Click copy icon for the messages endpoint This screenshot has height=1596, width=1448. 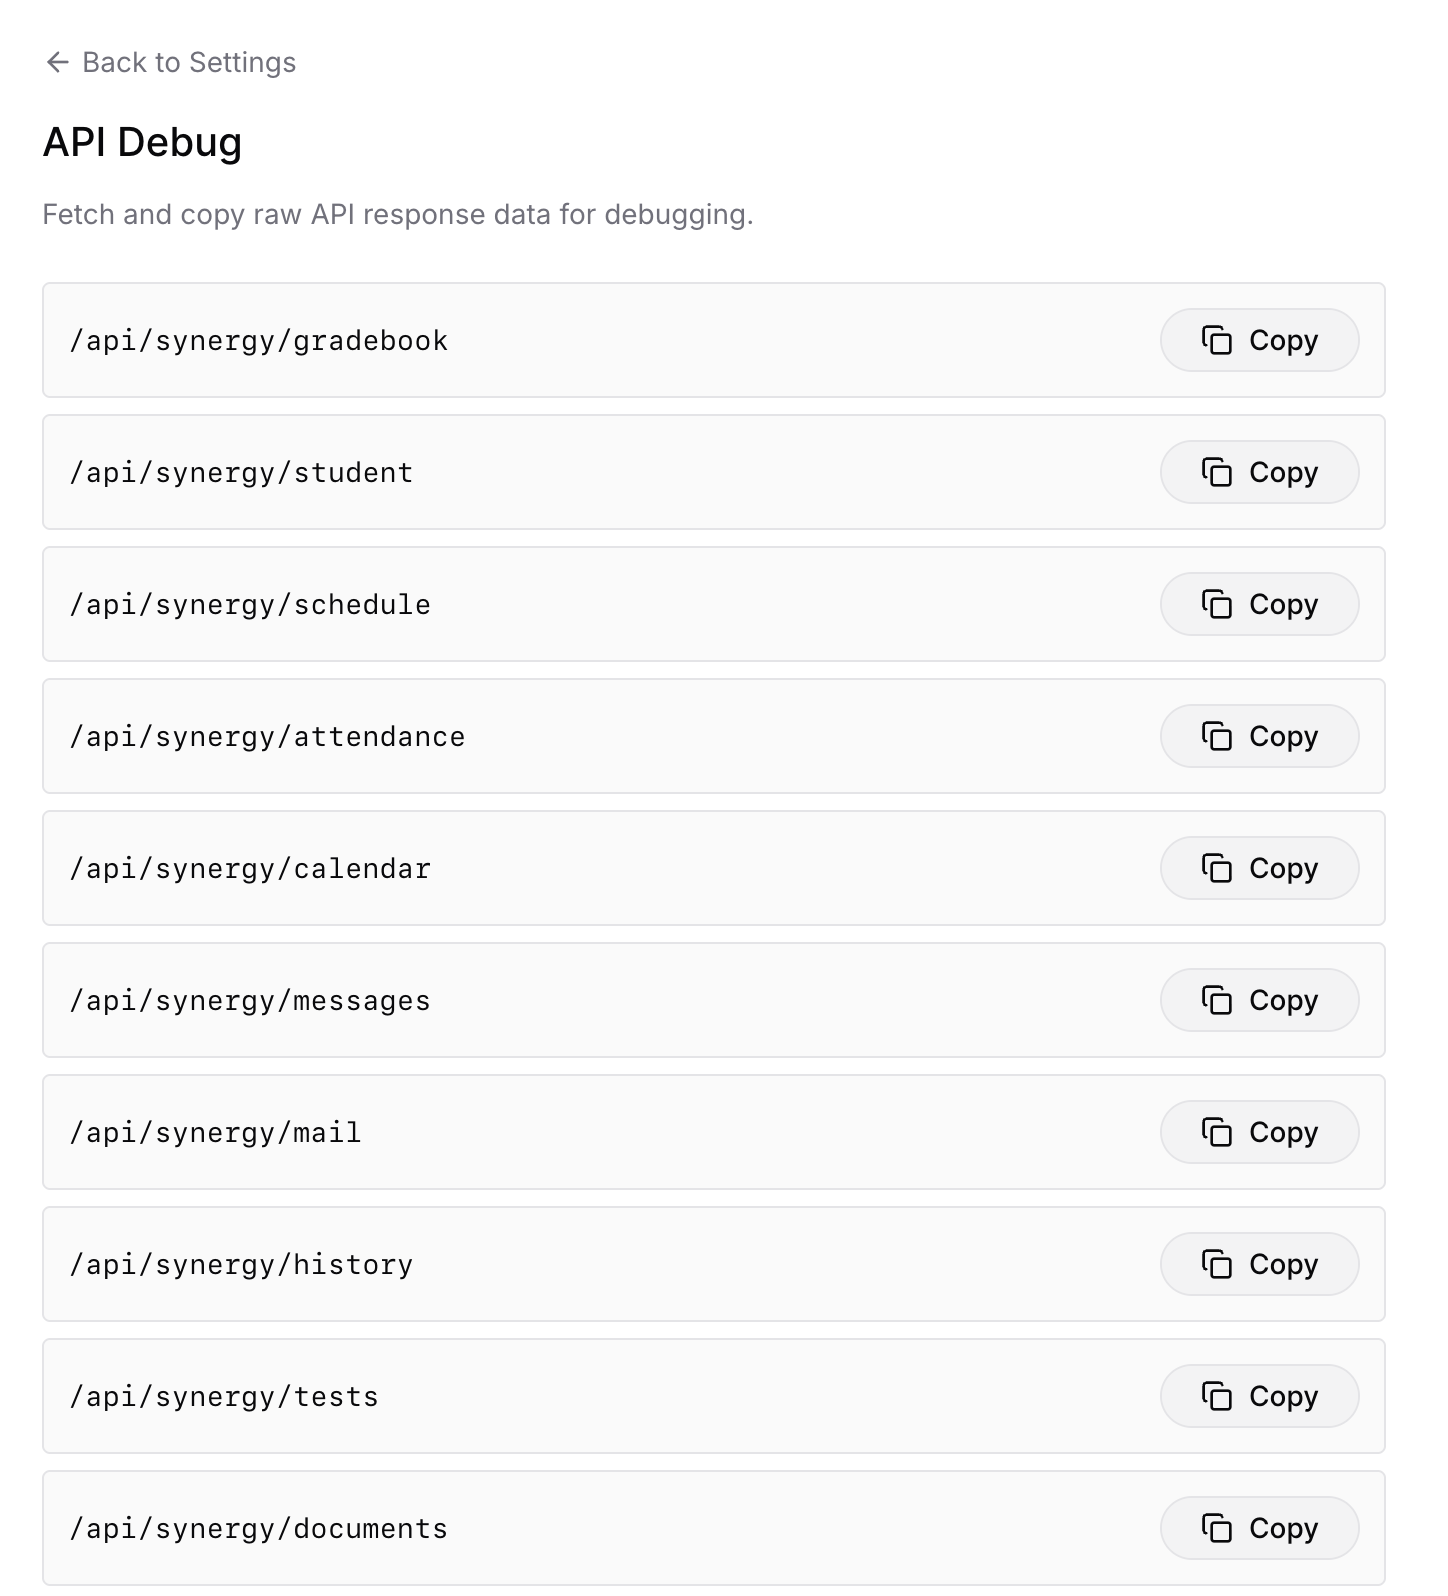pos(1216,1000)
